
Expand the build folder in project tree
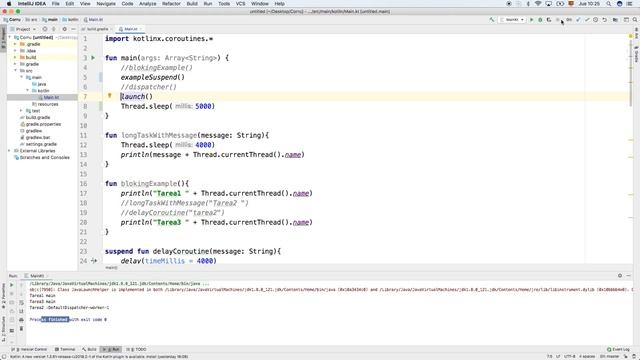(x=16, y=57)
